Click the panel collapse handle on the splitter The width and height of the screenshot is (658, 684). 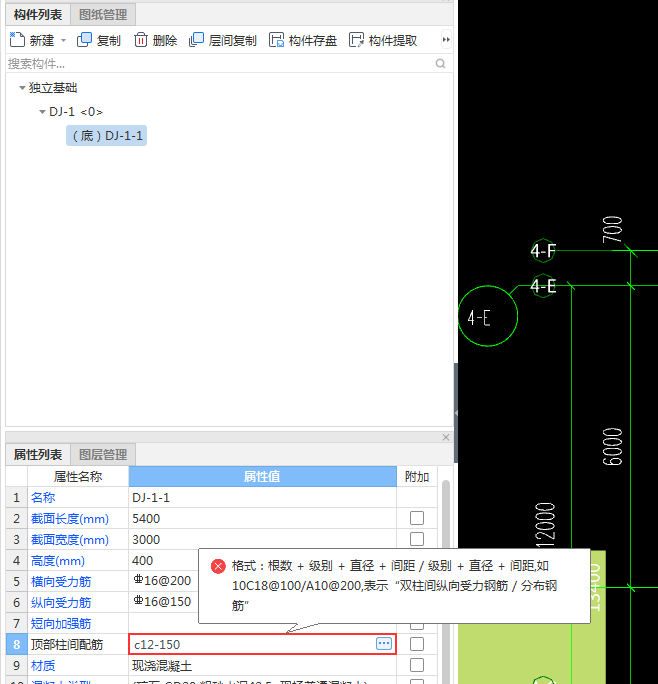[456, 413]
